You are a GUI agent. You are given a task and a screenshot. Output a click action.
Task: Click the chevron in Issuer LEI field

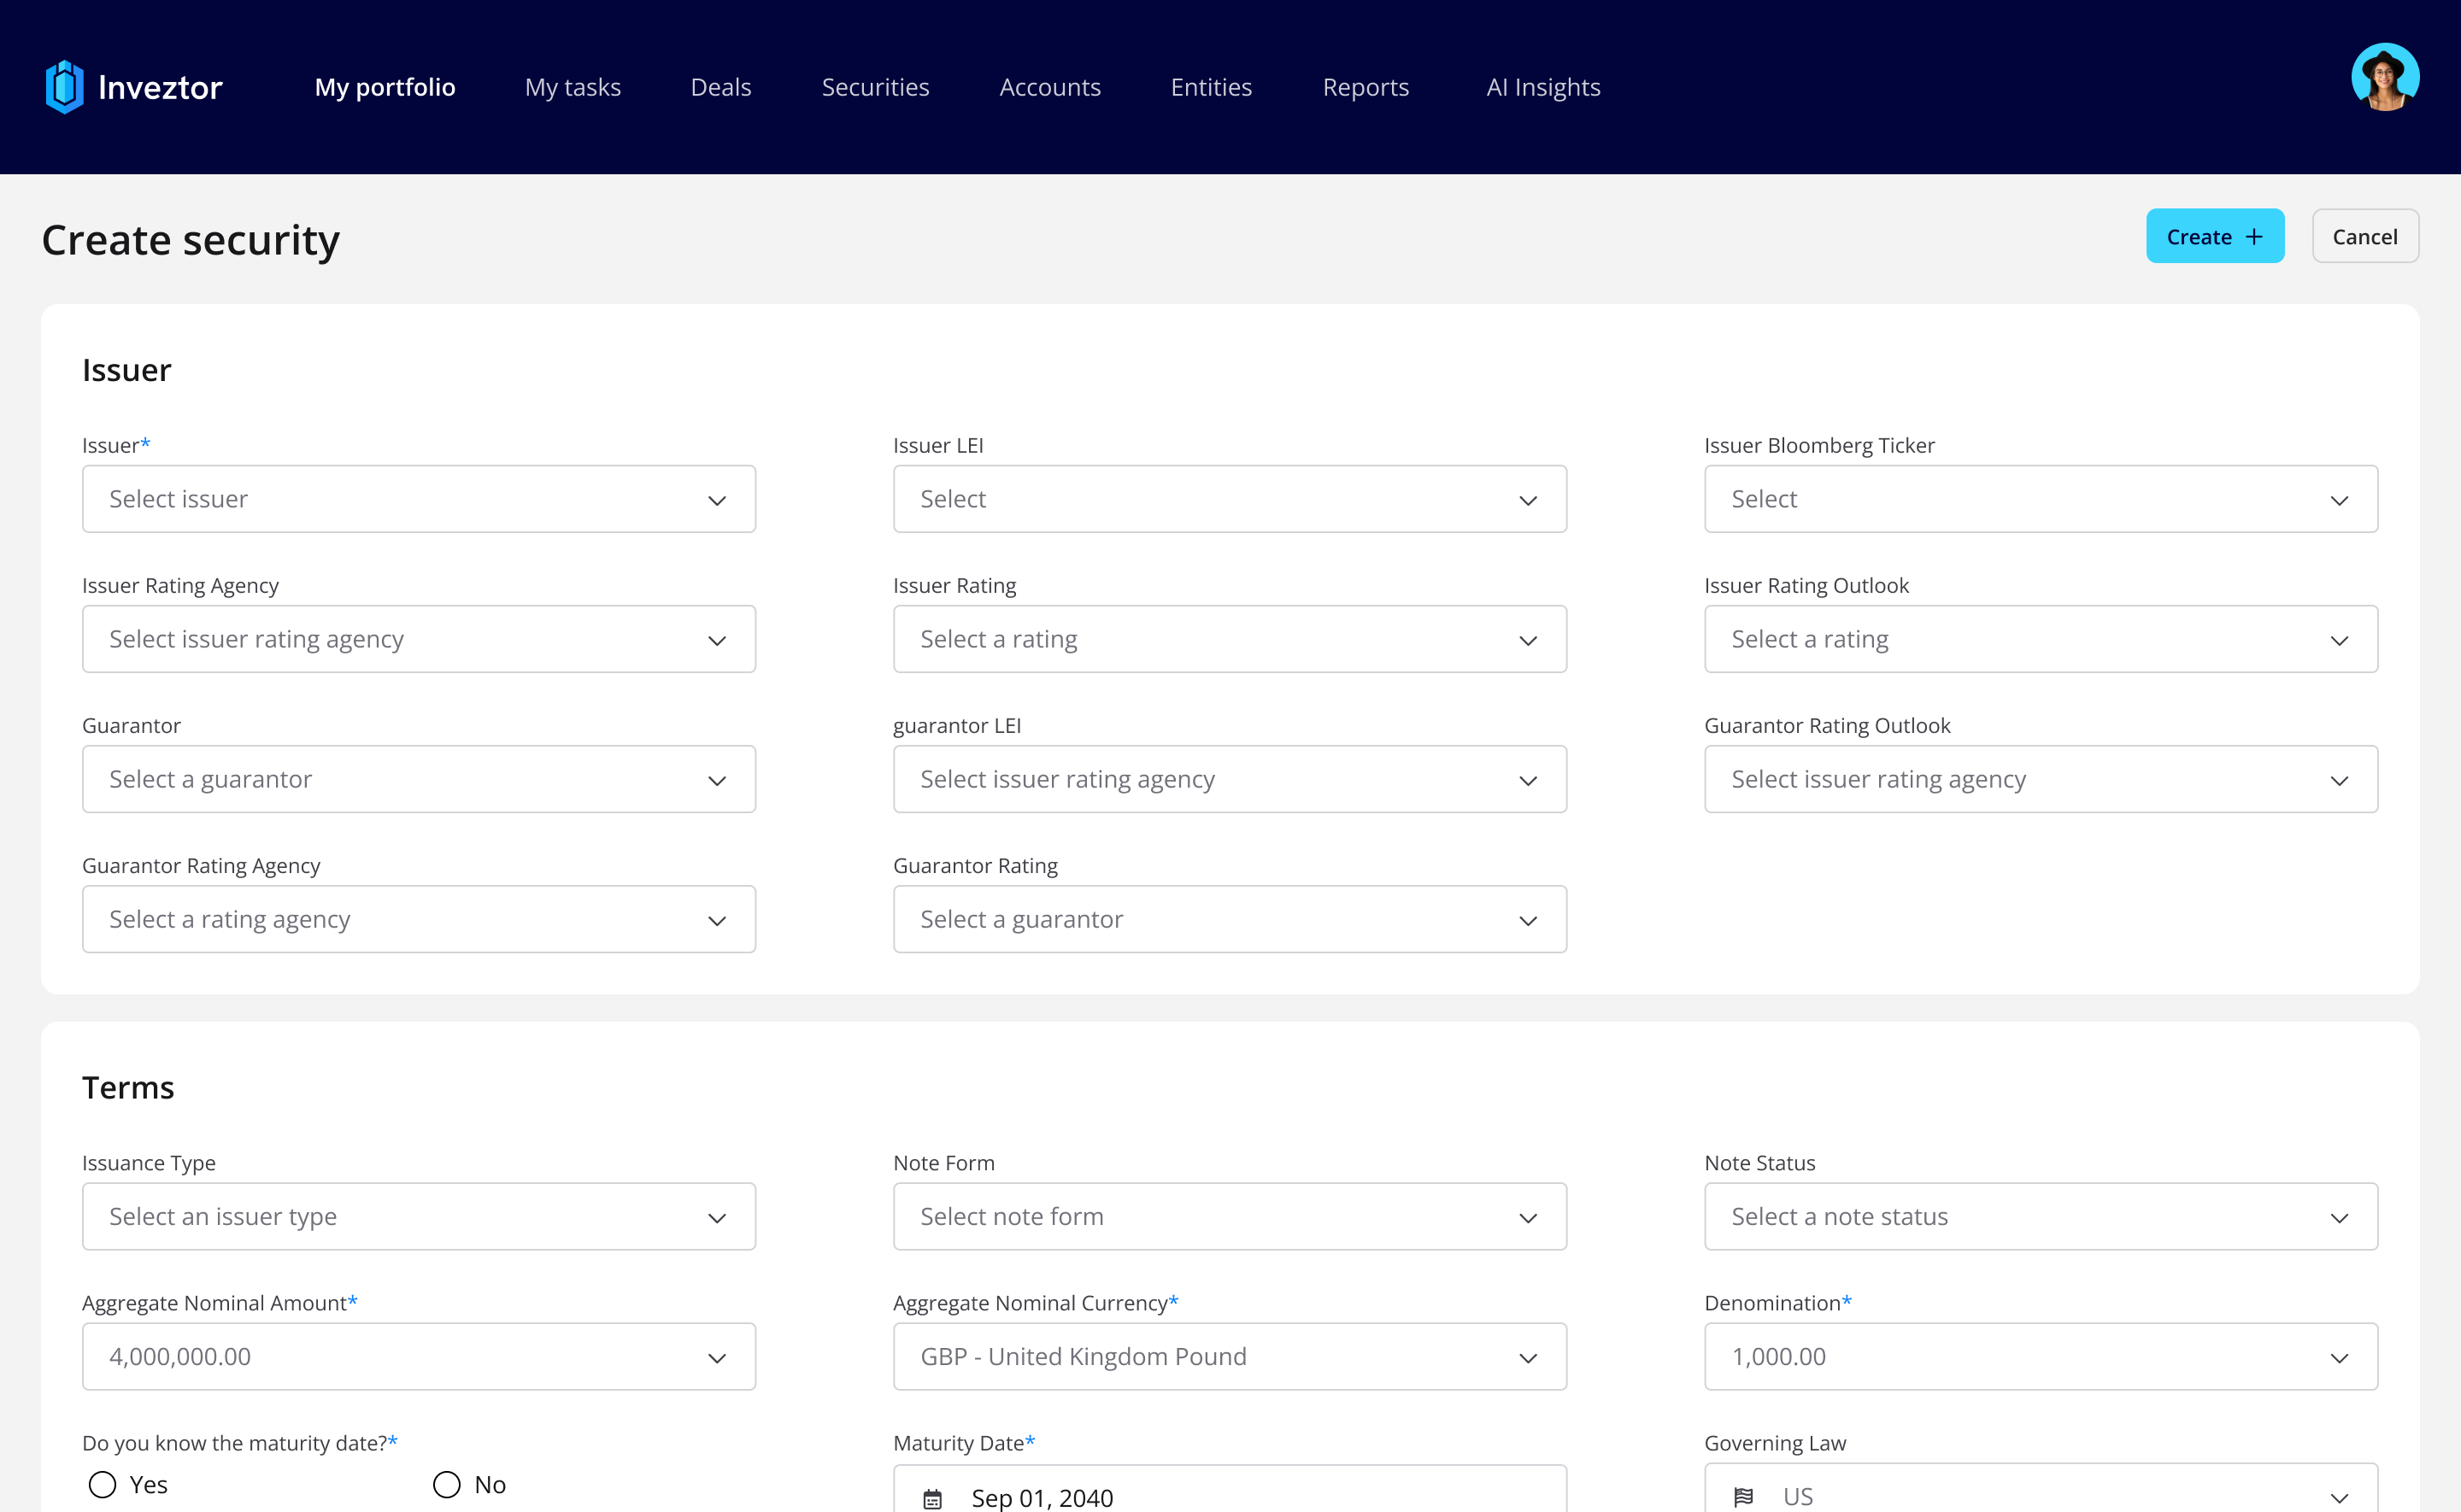pyautogui.click(x=1528, y=500)
